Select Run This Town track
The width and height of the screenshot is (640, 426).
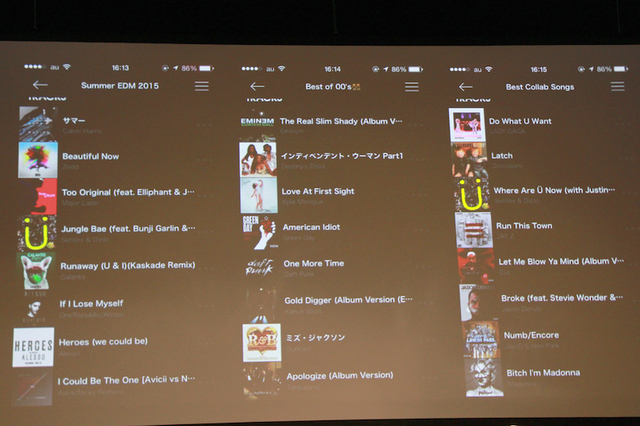(x=523, y=226)
